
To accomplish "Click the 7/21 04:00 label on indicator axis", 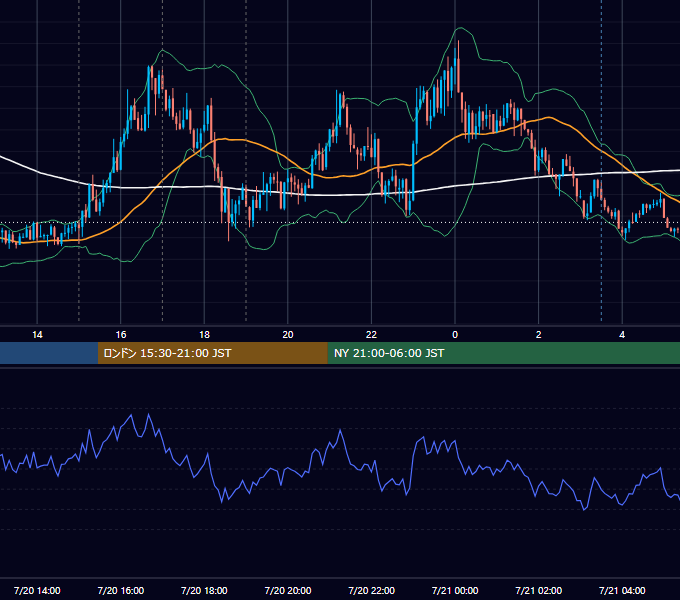I will tap(622, 590).
